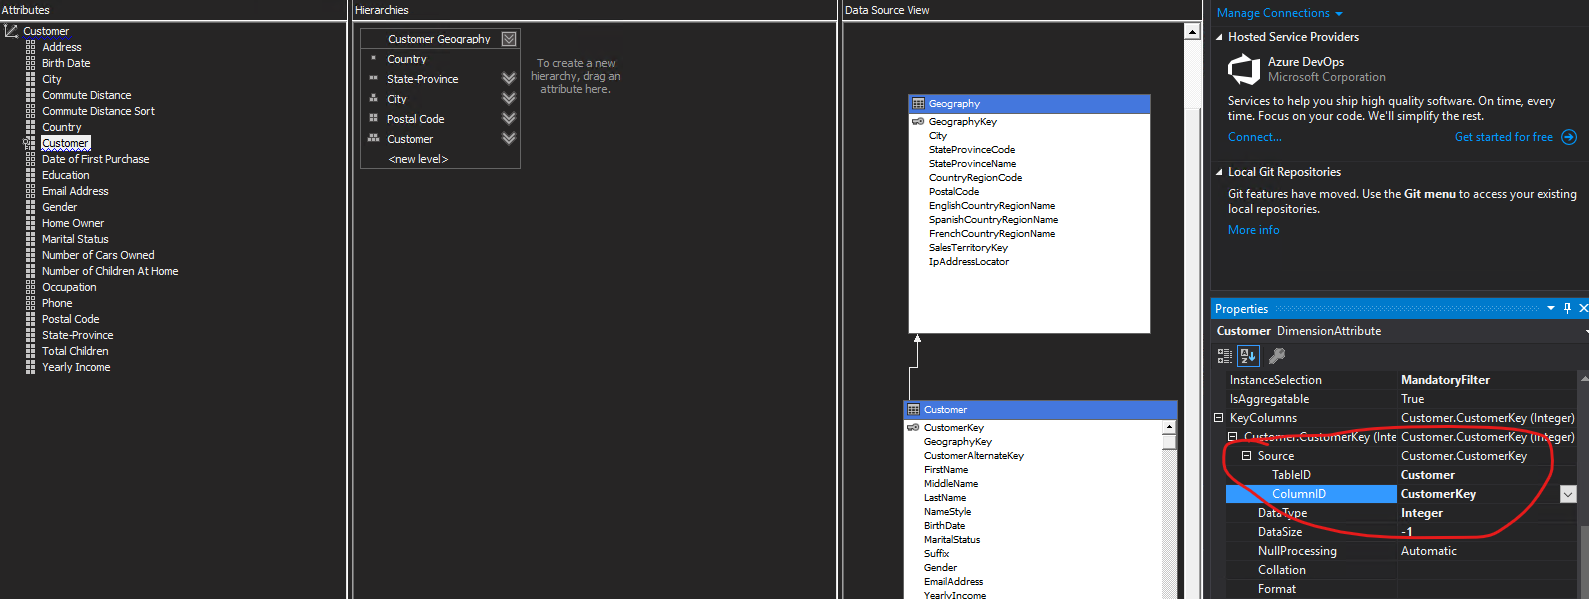This screenshot has width=1589, height=599.
Task: Select the EnglishCountryRegionName column in Geography
Action: (x=992, y=205)
